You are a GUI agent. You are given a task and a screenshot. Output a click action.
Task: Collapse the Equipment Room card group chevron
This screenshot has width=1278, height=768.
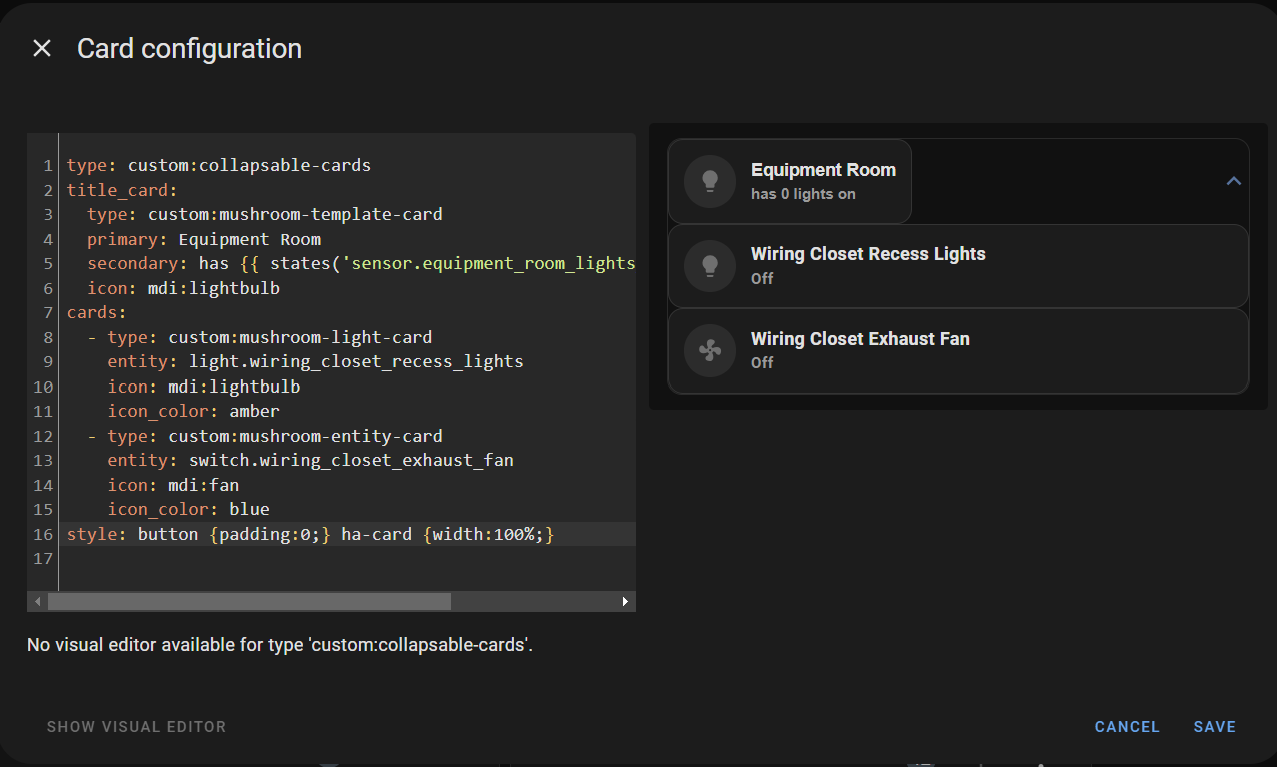1233,181
